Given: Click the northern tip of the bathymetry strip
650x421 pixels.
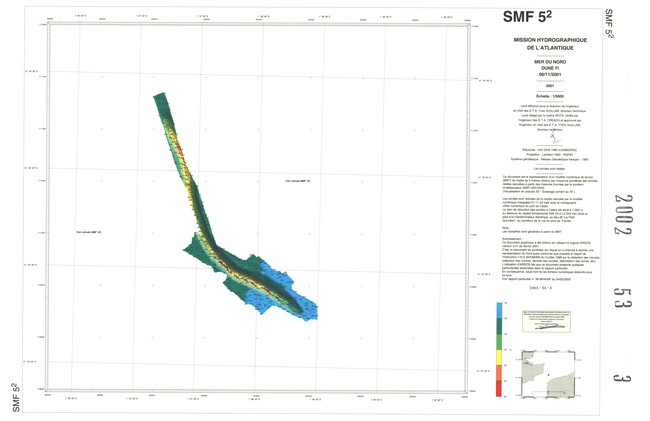Looking at the screenshot, I should (x=159, y=96).
